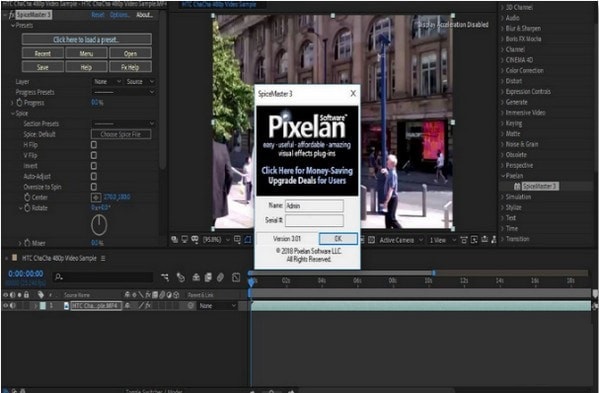The height and width of the screenshot is (393, 599).
Task: Open the Active Camera dropdown
Action: point(401,240)
